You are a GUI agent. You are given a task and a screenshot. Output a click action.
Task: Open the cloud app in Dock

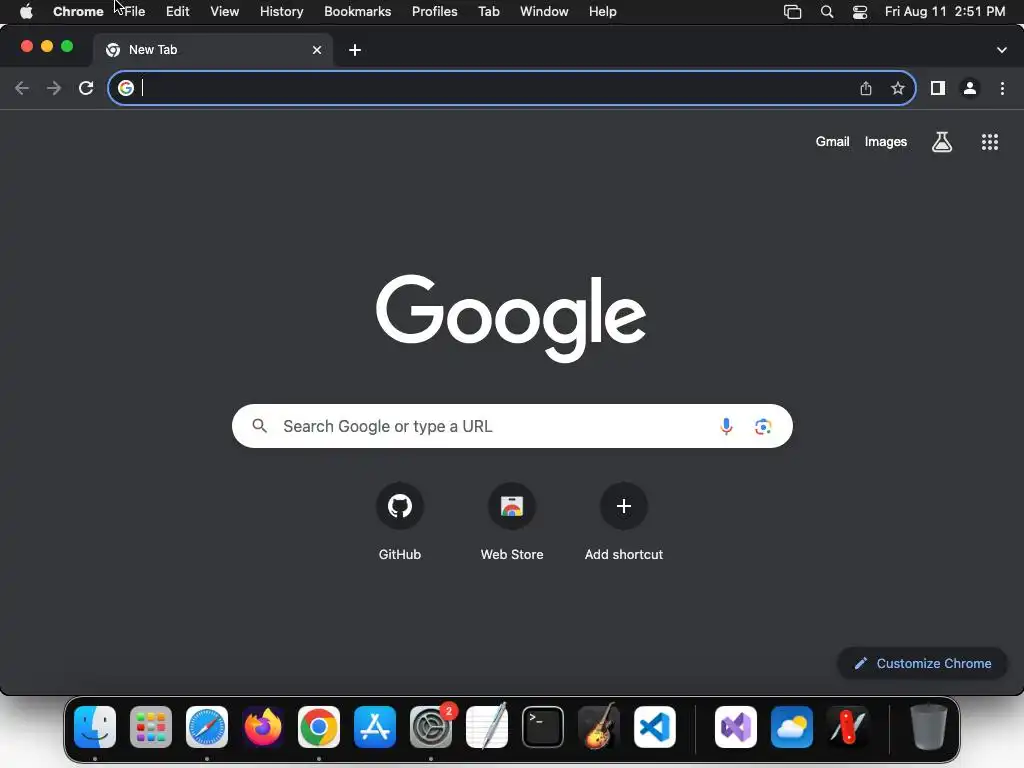pyautogui.click(x=792, y=727)
